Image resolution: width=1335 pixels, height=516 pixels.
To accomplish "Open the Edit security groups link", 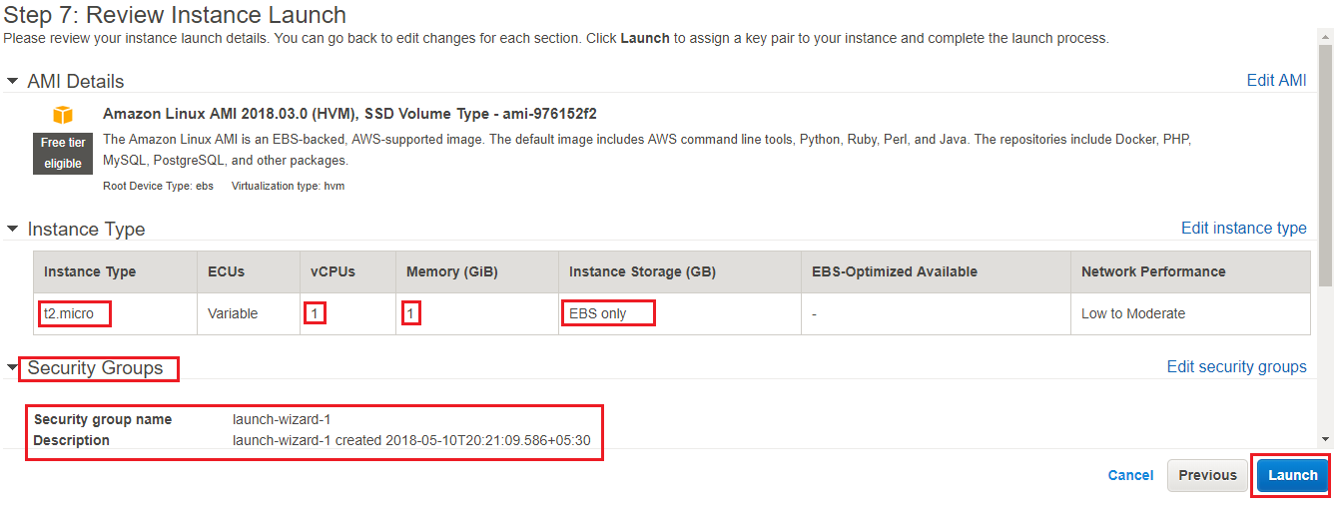I will coord(1236,367).
